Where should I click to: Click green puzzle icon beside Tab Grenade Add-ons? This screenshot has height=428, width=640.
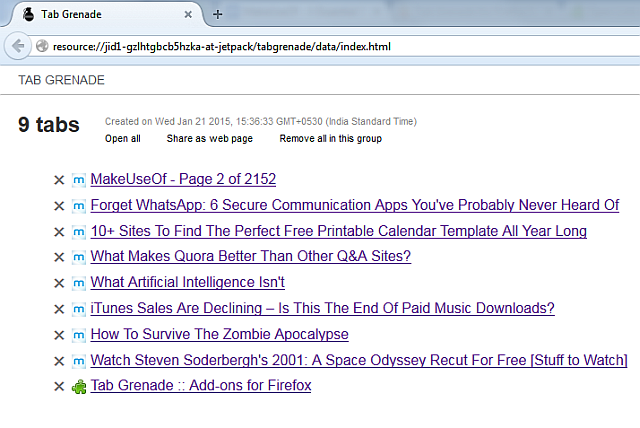(x=79, y=386)
